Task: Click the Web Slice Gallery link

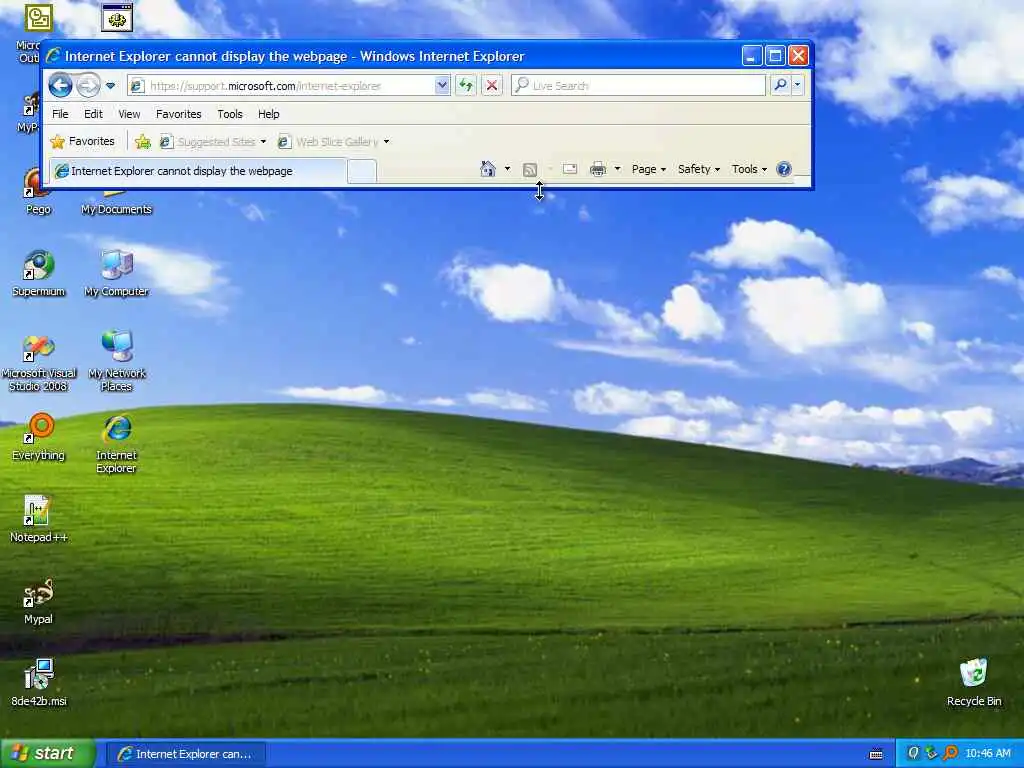Action: click(x=328, y=142)
